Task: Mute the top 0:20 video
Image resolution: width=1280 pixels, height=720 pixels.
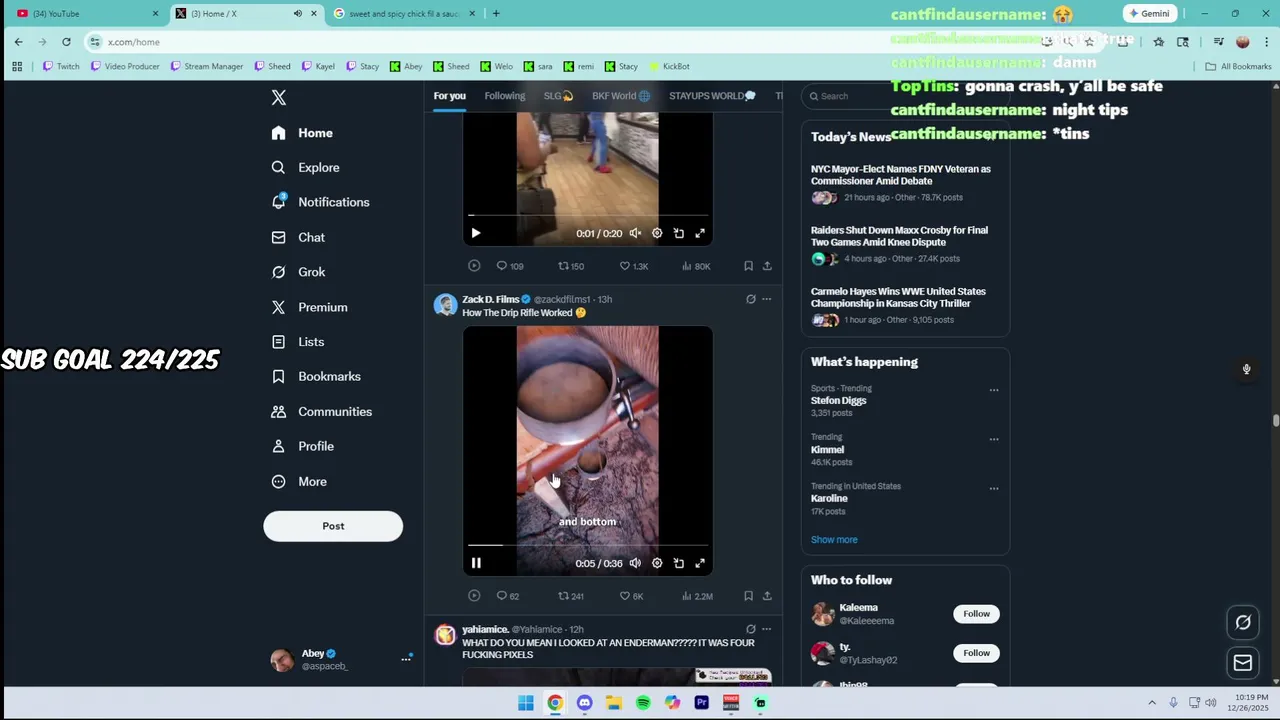Action: [x=635, y=233]
